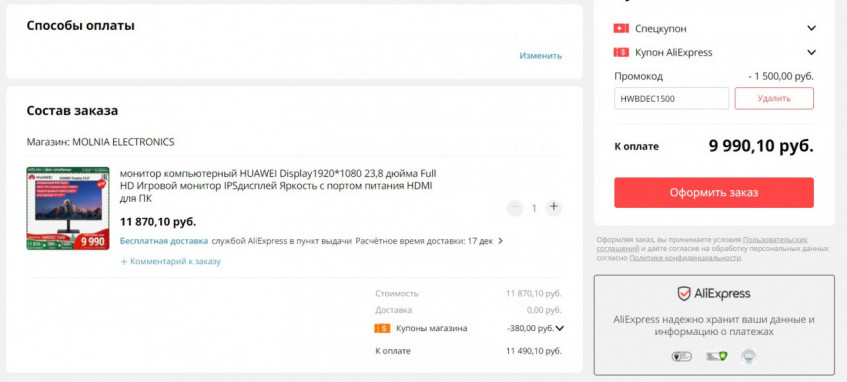Click Изменить in payment methods
Viewport: 847px width, 382px height.
(541, 55)
